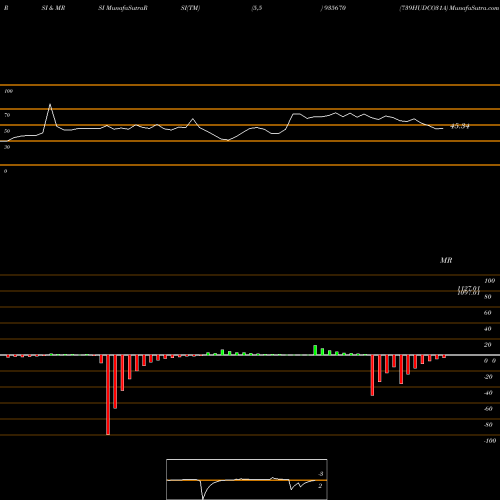The width and height of the screenshot is (500, 500).
Task: Click the -60 label on the MR axis
Action: [x=488, y=409]
